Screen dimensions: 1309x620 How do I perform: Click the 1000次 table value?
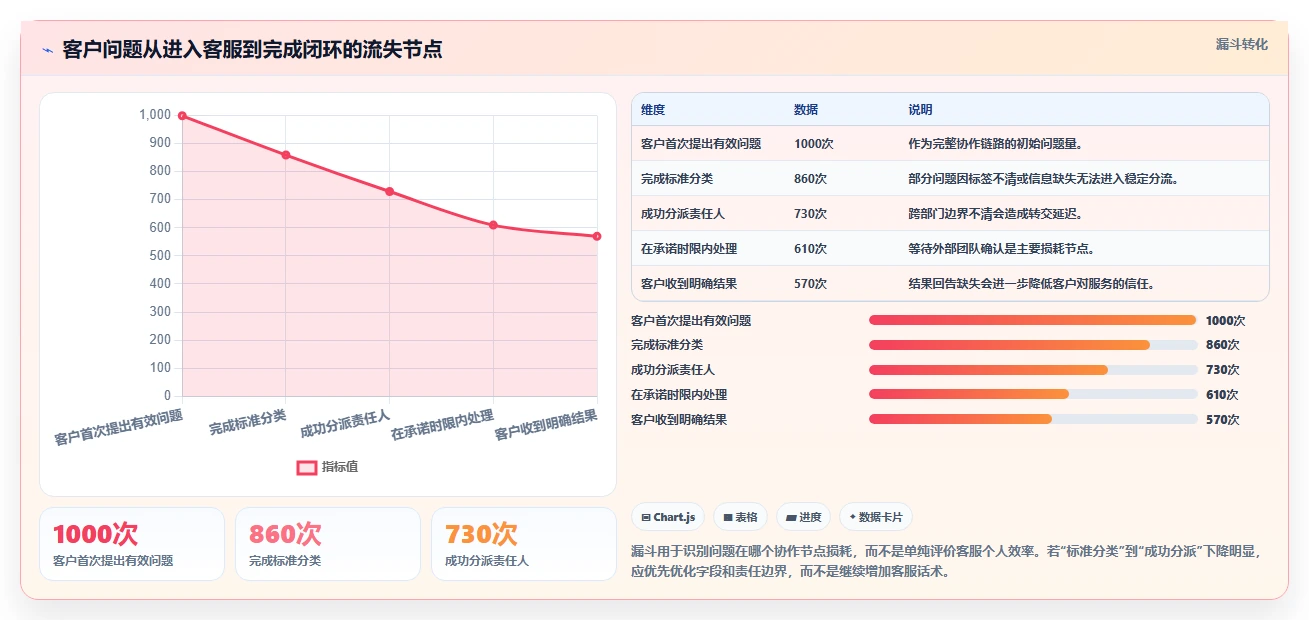814,144
